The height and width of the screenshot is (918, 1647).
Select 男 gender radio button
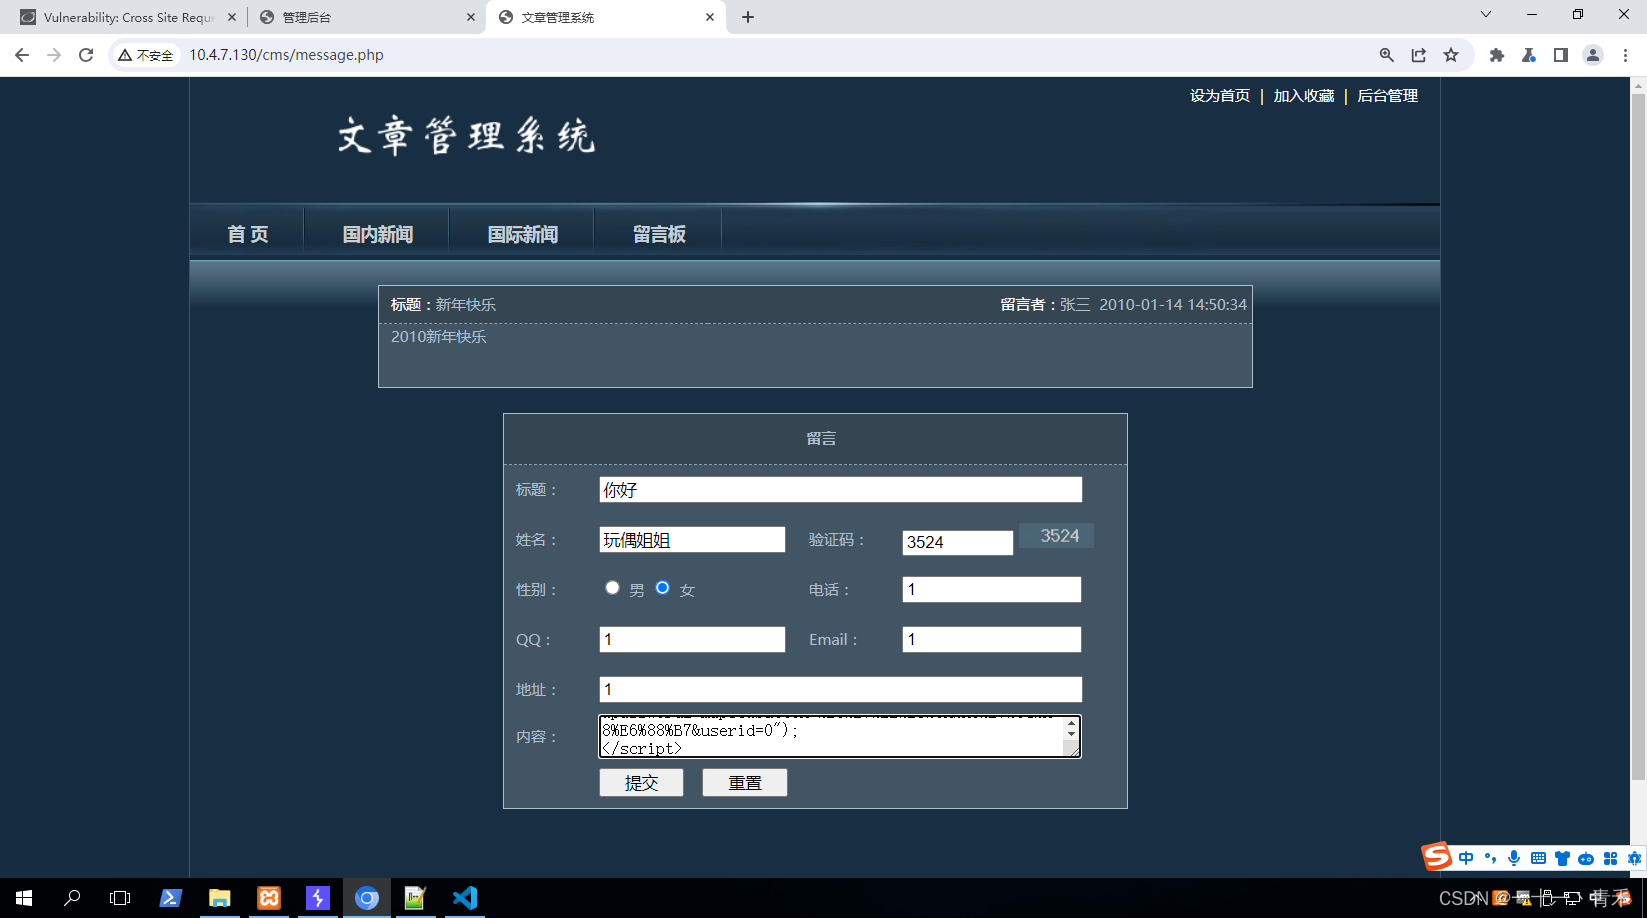(x=612, y=588)
